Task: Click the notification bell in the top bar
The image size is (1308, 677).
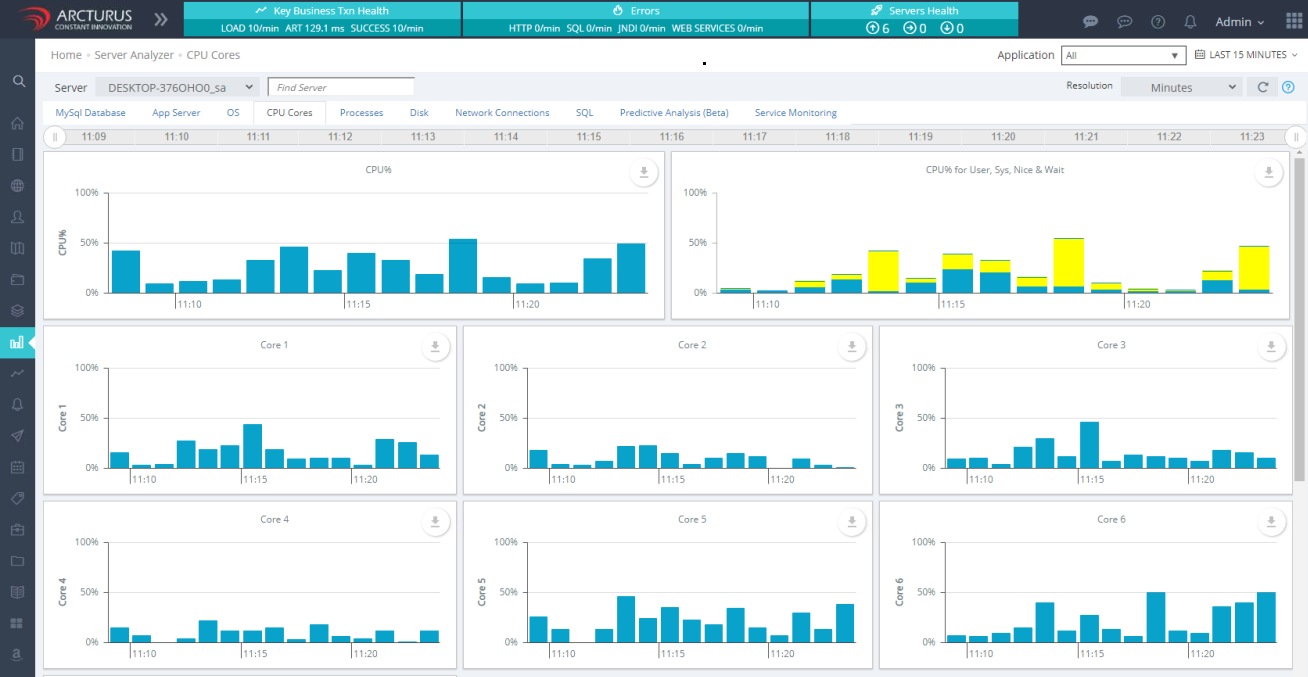Action: click(x=1190, y=21)
